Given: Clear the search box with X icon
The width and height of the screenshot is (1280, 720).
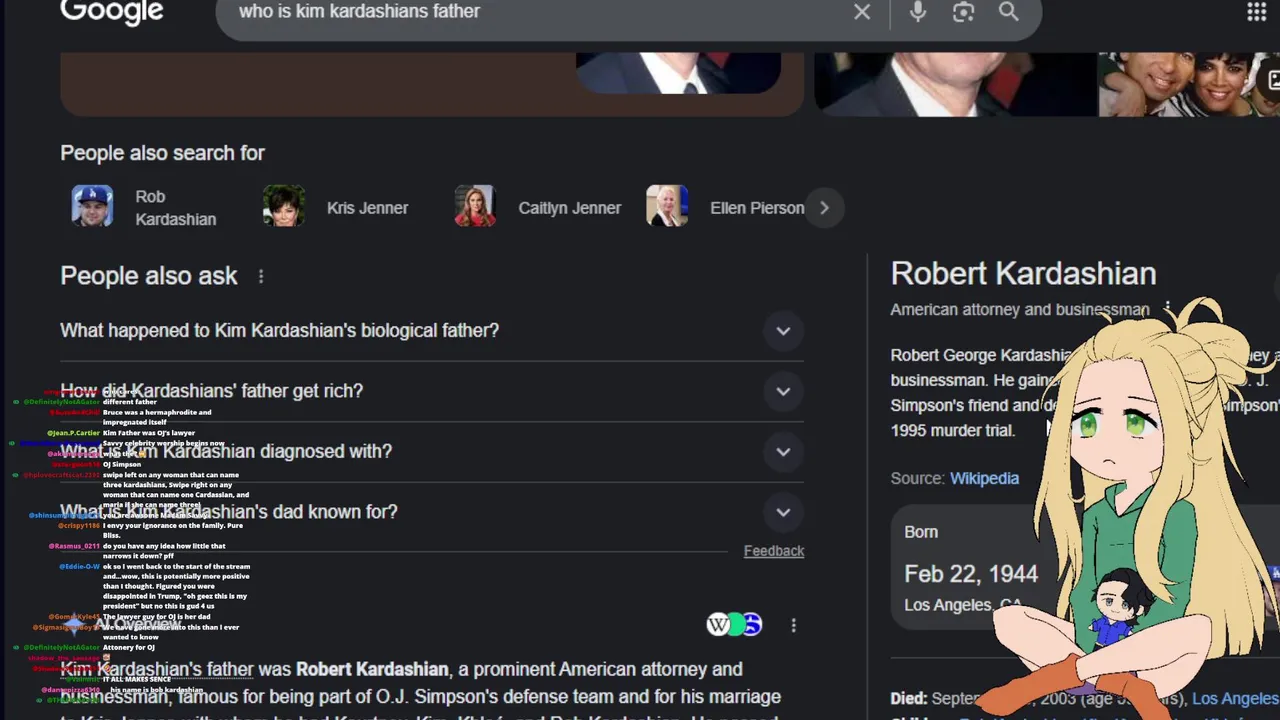Looking at the screenshot, I should click(x=862, y=12).
